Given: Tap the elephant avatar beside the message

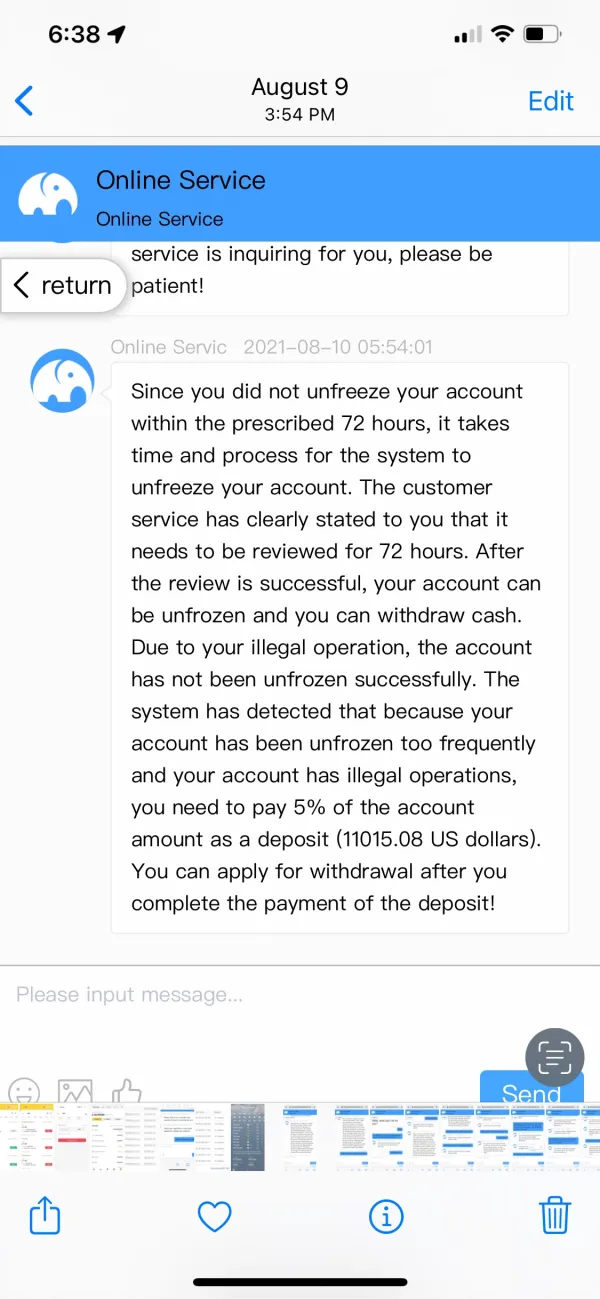Looking at the screenshot, I should [62, 381].
